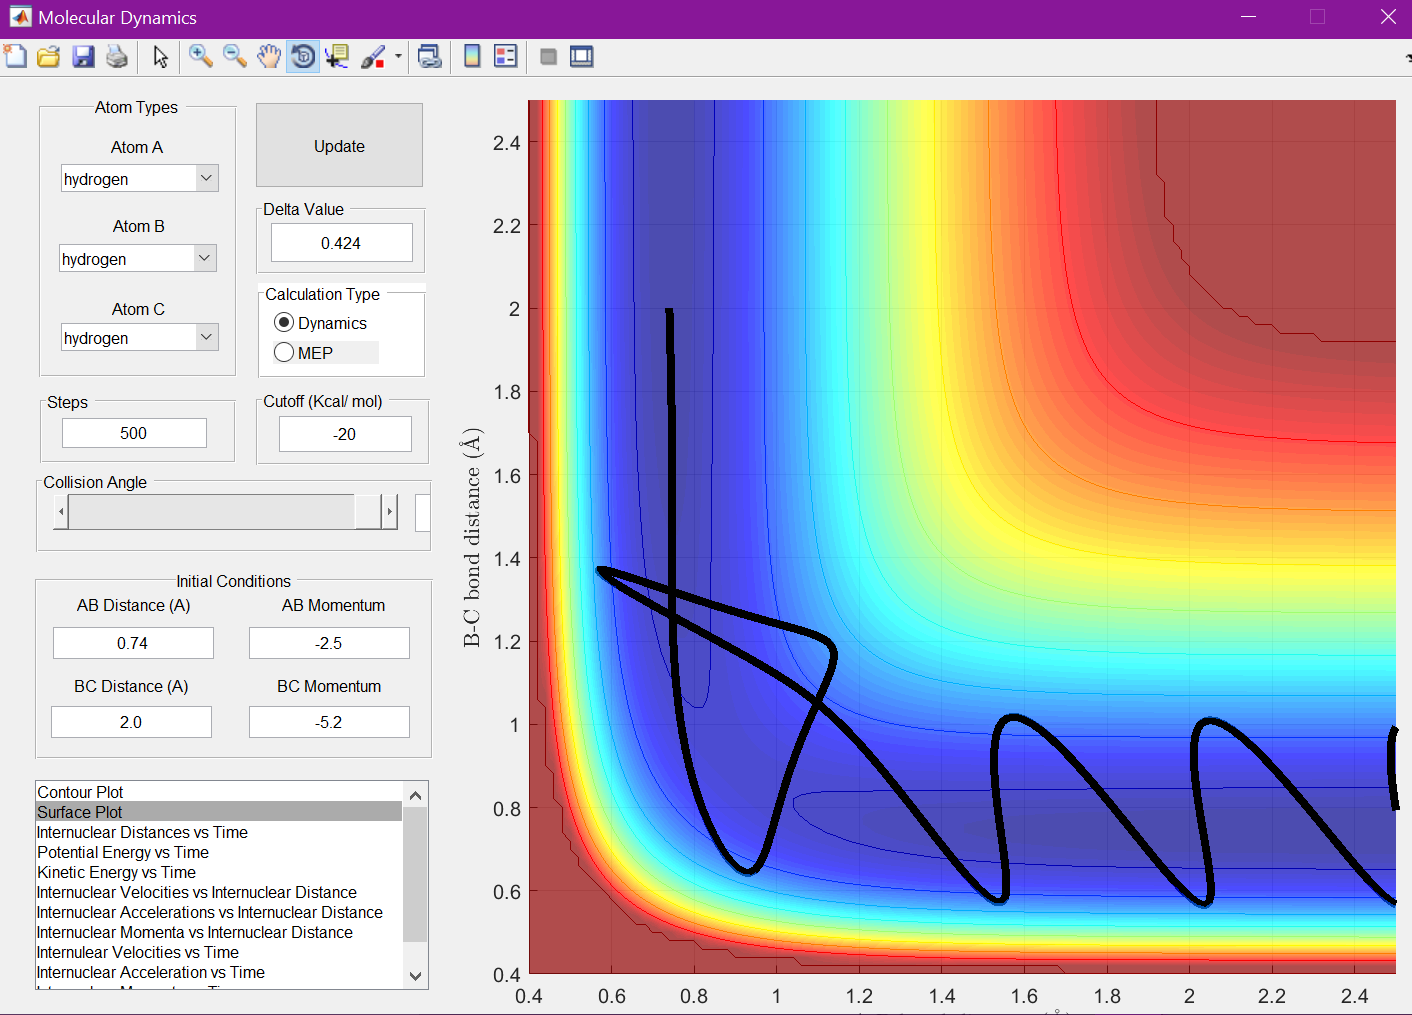
Task: Expand the Atom C combo box
Action: [x=140, y=338]
